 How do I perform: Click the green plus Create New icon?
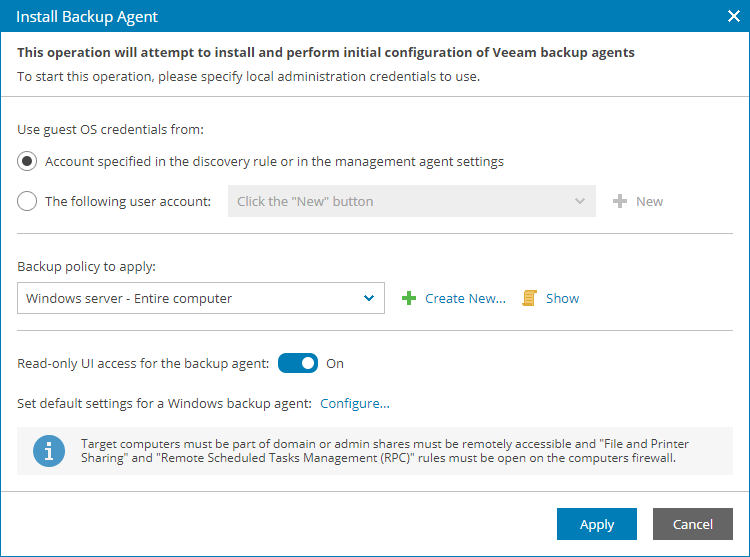409,298
